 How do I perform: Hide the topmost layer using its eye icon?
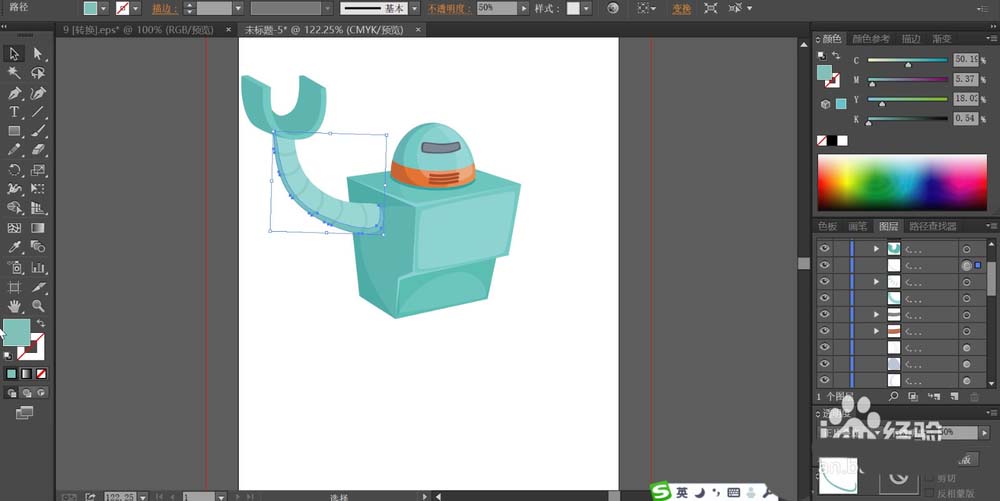[824, 248]
